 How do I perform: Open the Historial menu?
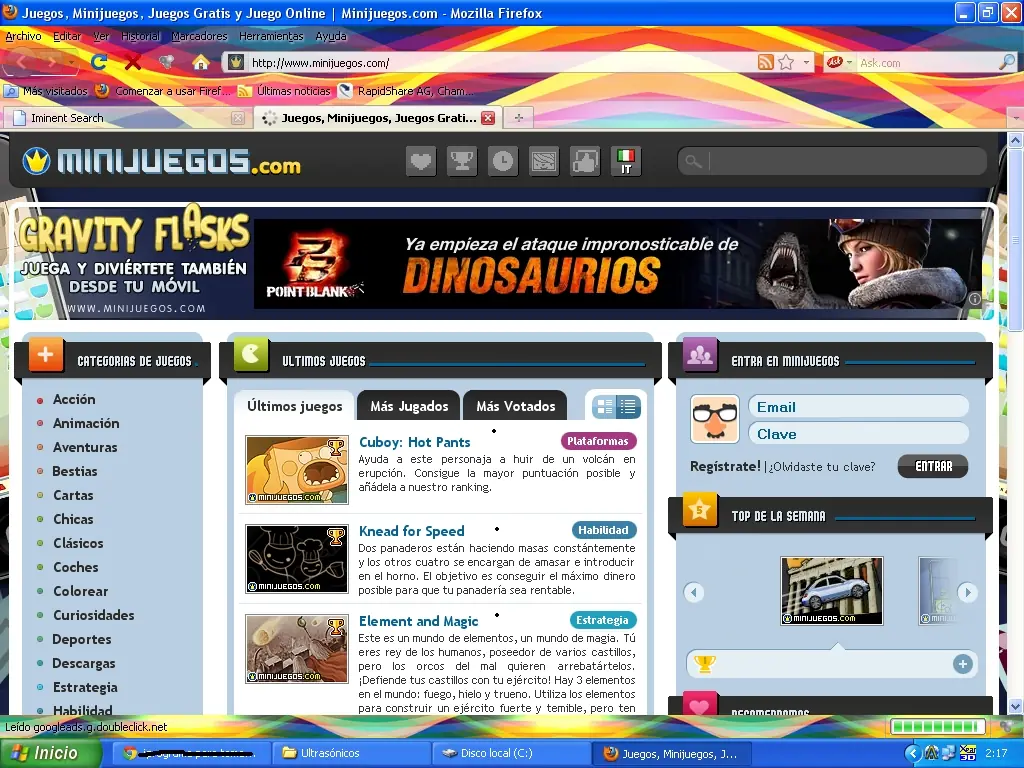pos(140,36)
